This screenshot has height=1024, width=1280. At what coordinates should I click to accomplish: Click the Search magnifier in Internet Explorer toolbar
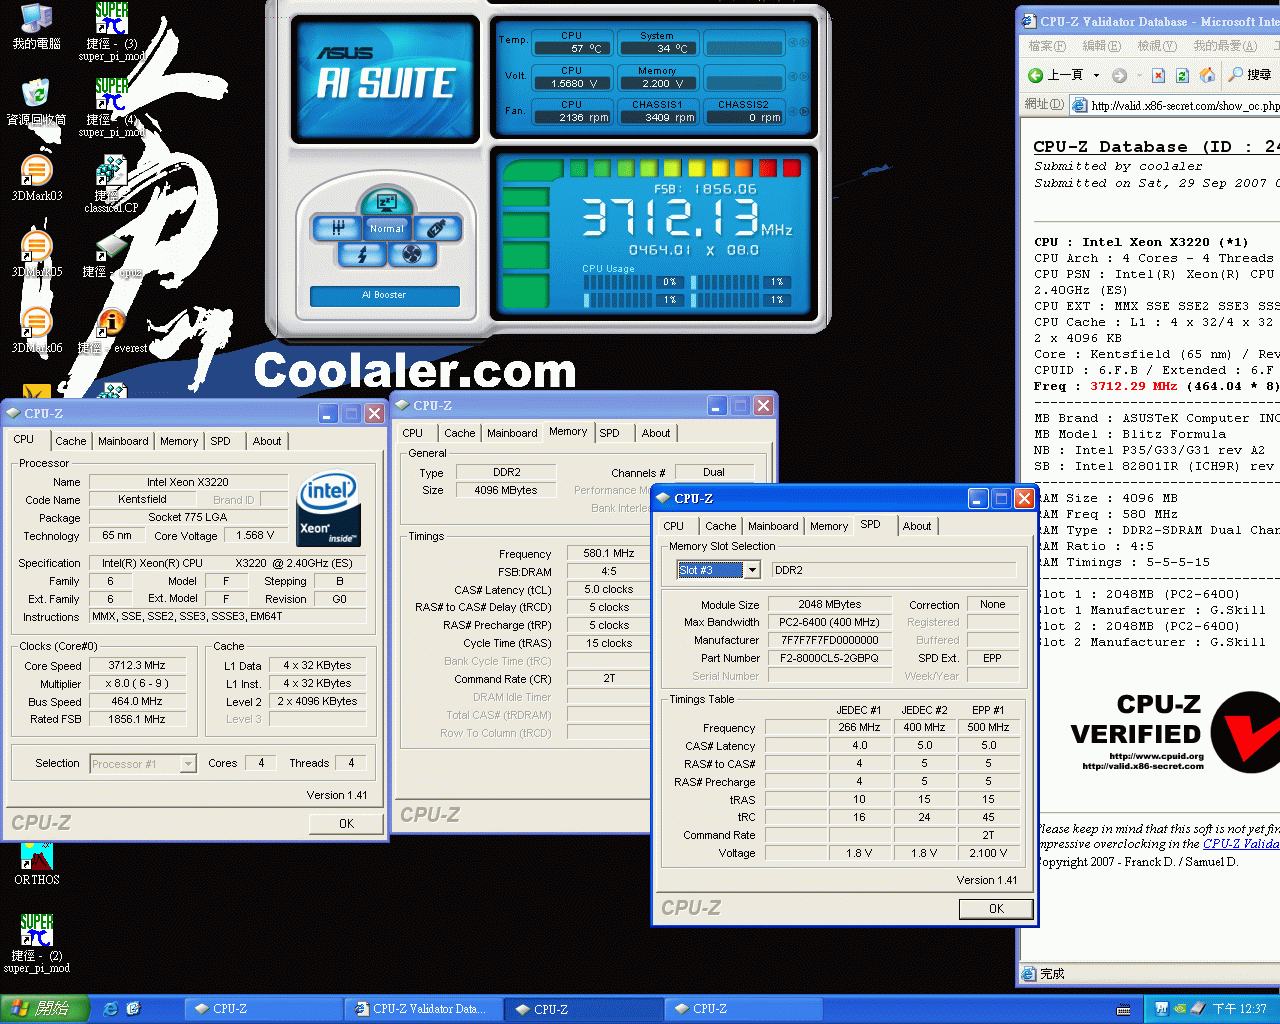[x=1237, y=75]
